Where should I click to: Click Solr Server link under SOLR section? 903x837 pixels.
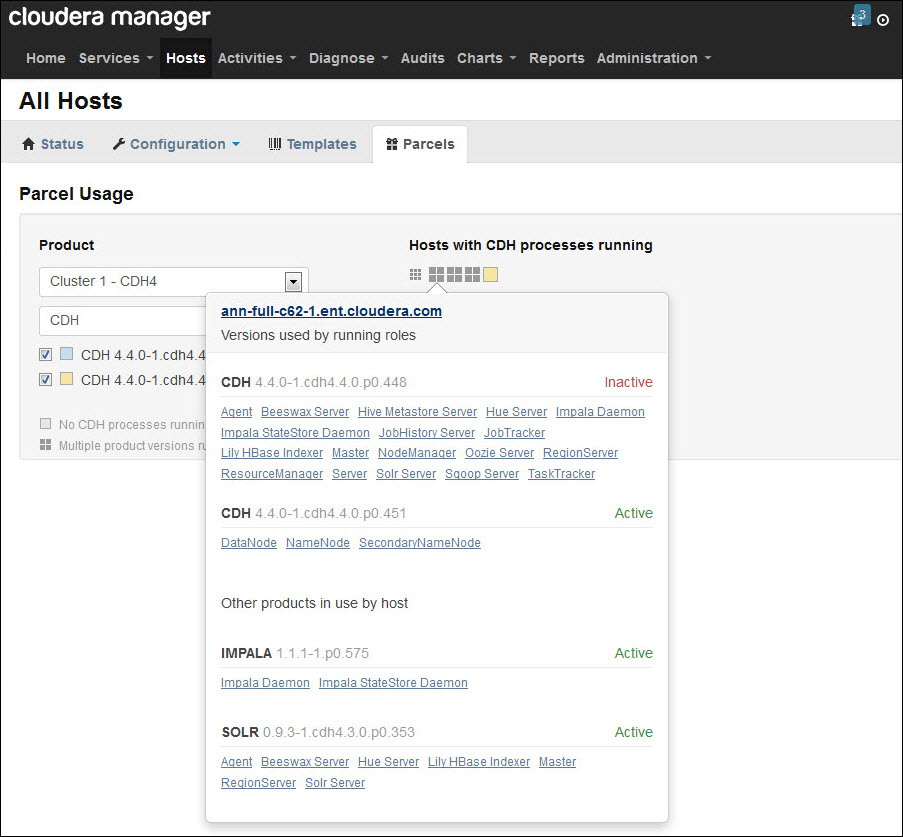[x=335, y=783]
